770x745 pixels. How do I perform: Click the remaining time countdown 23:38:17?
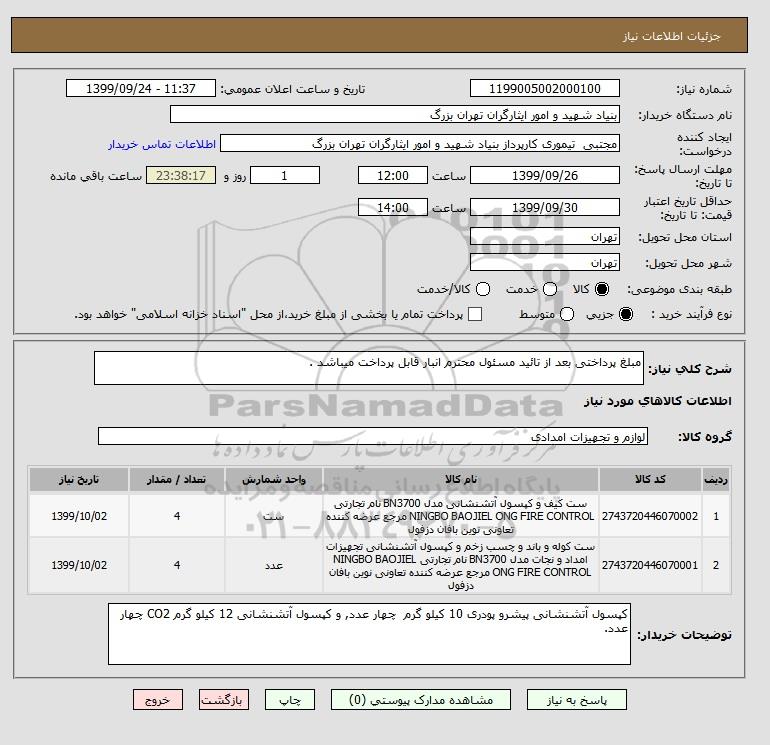point(181,175)
